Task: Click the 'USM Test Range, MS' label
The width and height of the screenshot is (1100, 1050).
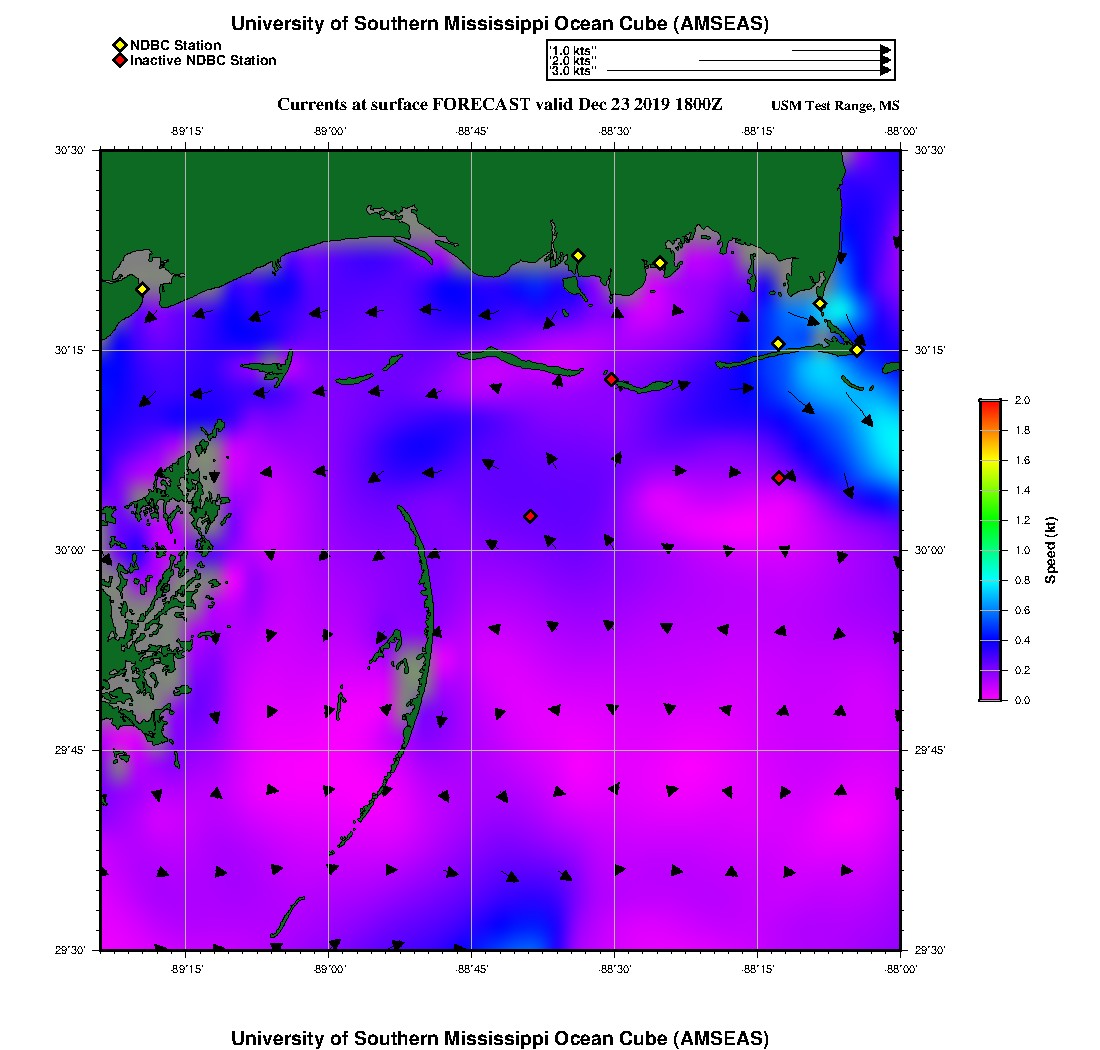Action: click(x=835, y=106)
